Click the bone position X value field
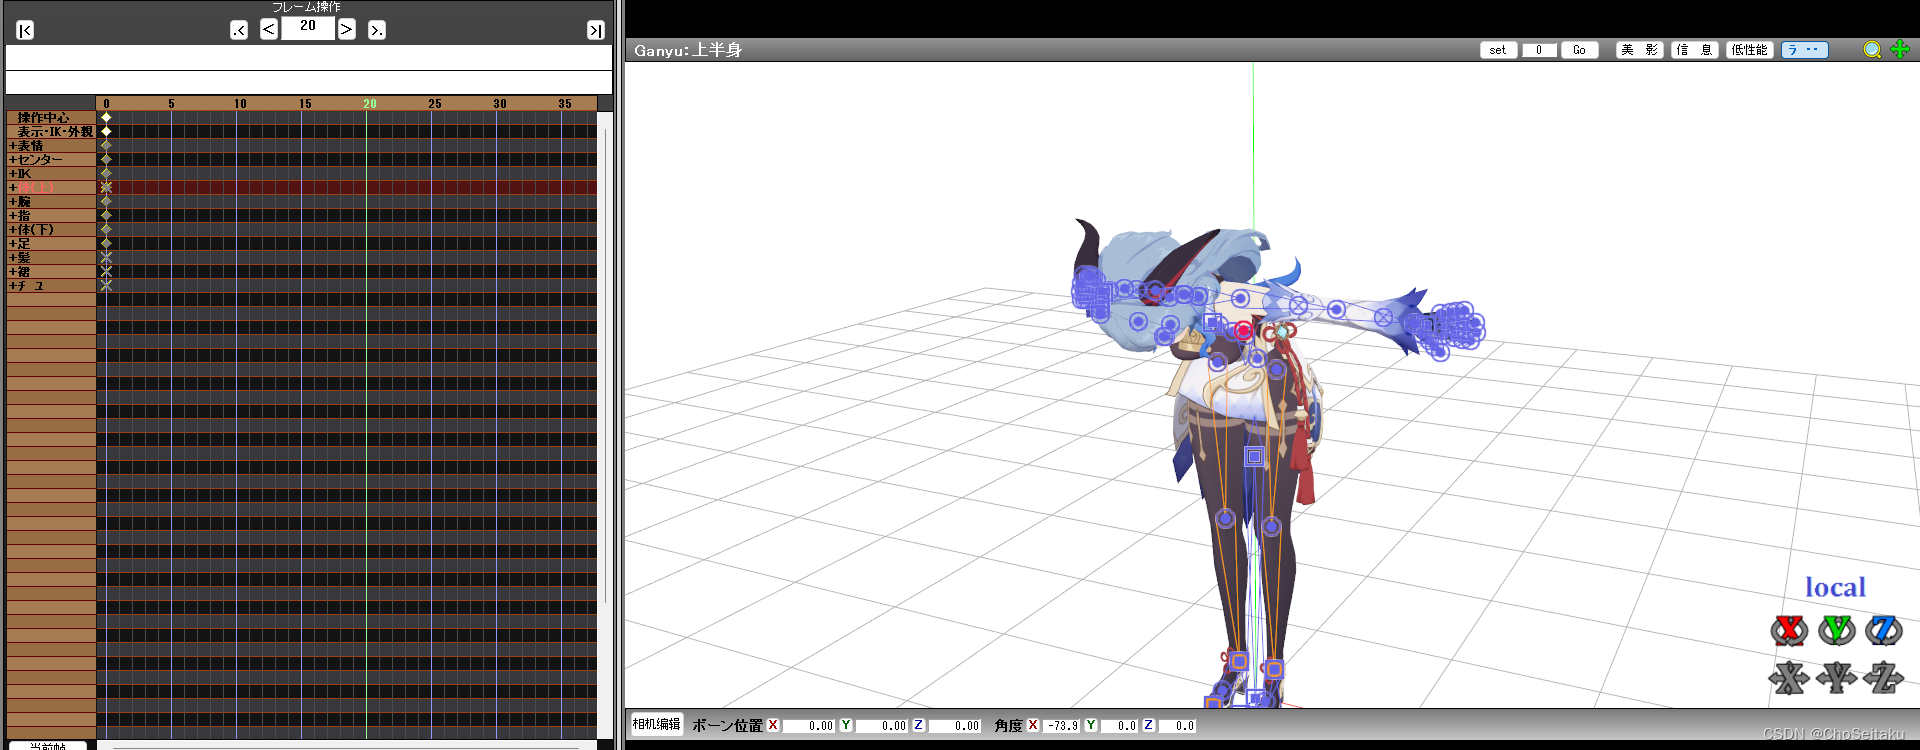This screenshot has width=1920, height=750. pyautogui.click(x=809, y=726)
